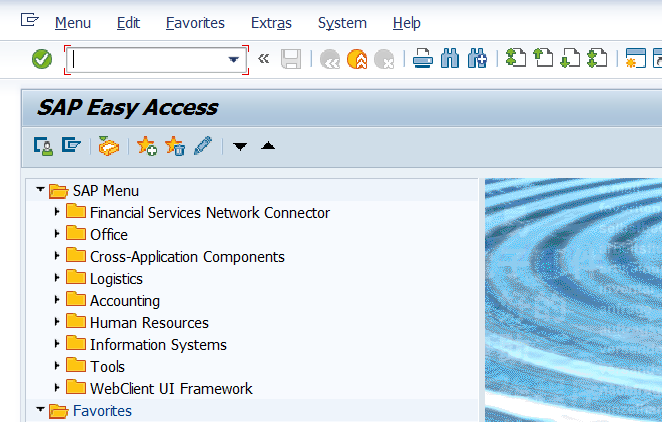Click the User Menu icon
Image resolution: width=662 pixels, height=422 pixels.
click(43, 146)
